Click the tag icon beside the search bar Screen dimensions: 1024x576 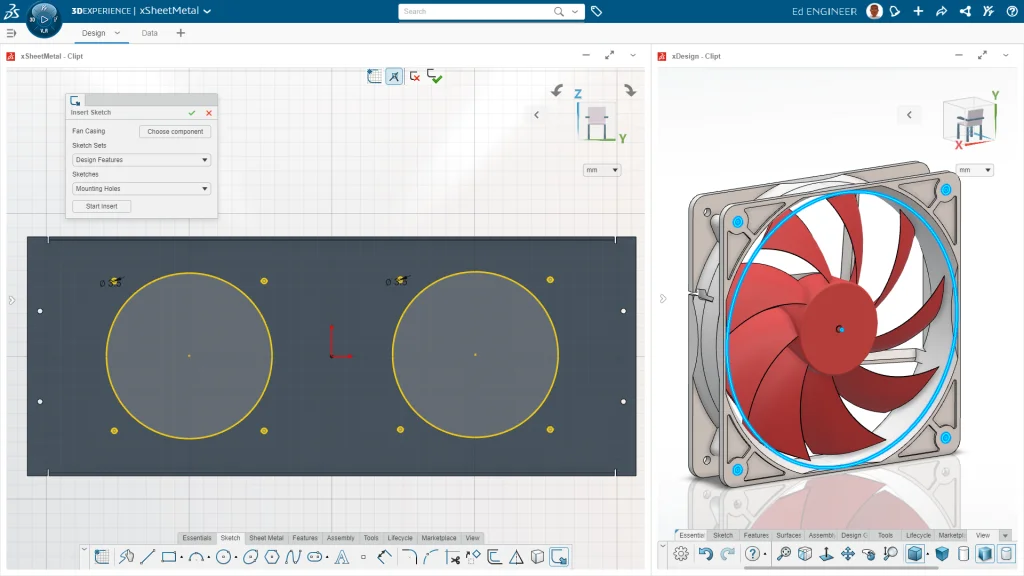click(x=596, y=11)
